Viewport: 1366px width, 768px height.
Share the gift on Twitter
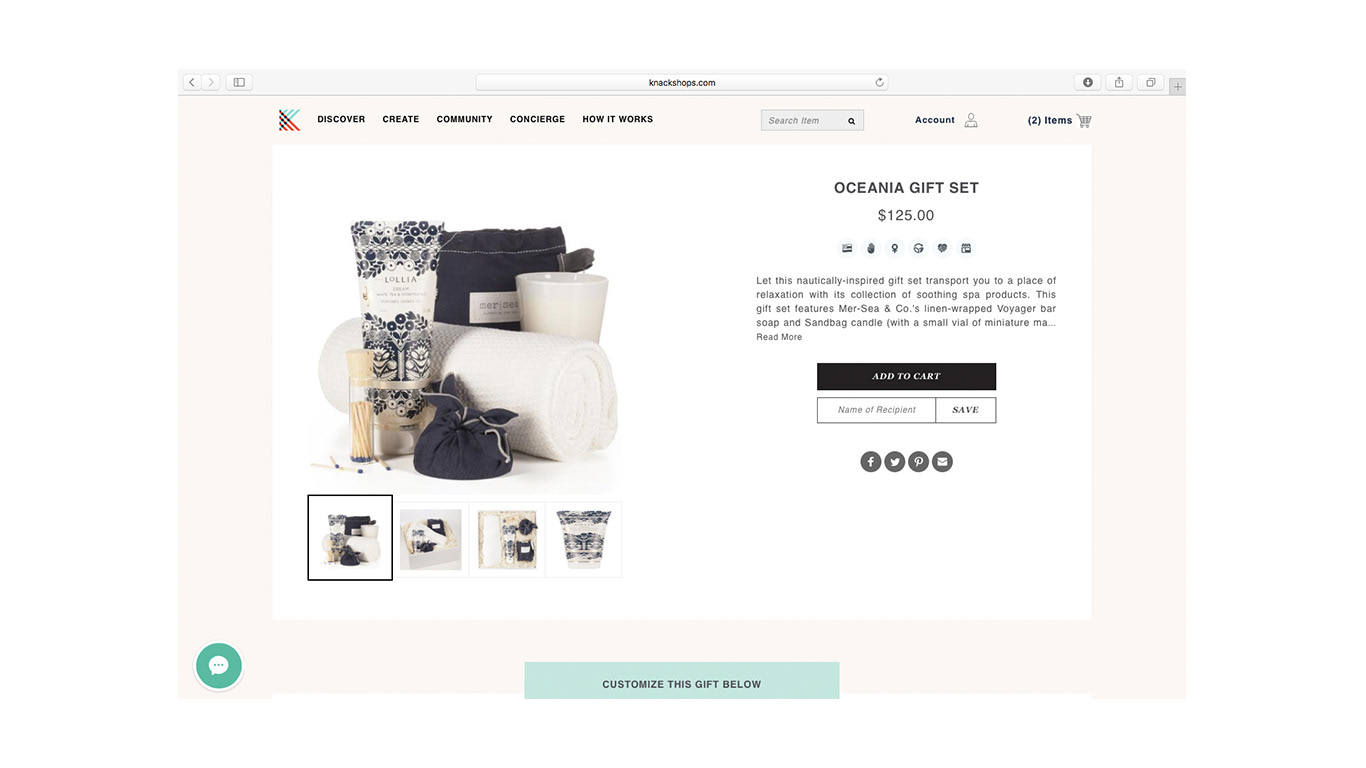pos(895,461)
